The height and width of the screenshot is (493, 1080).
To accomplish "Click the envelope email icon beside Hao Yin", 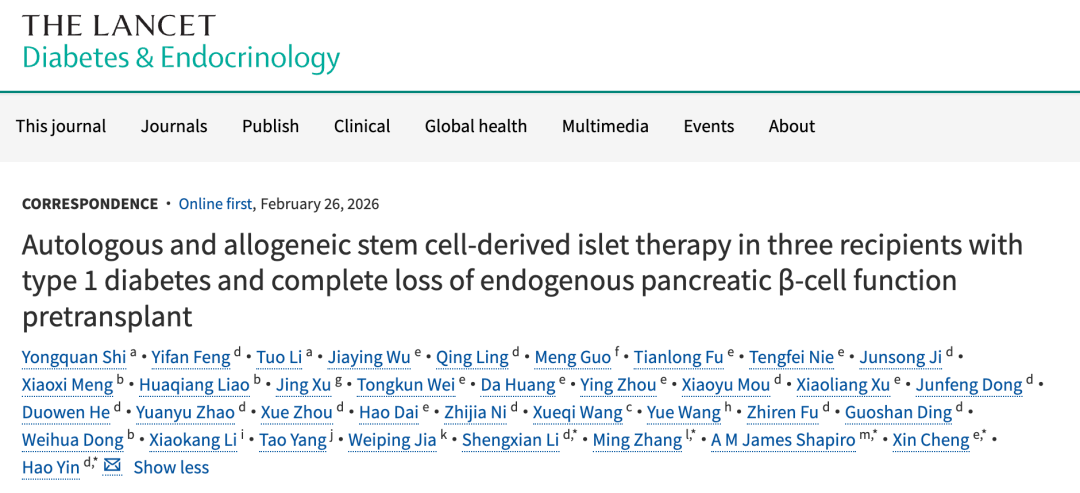I will click(112, 466).
